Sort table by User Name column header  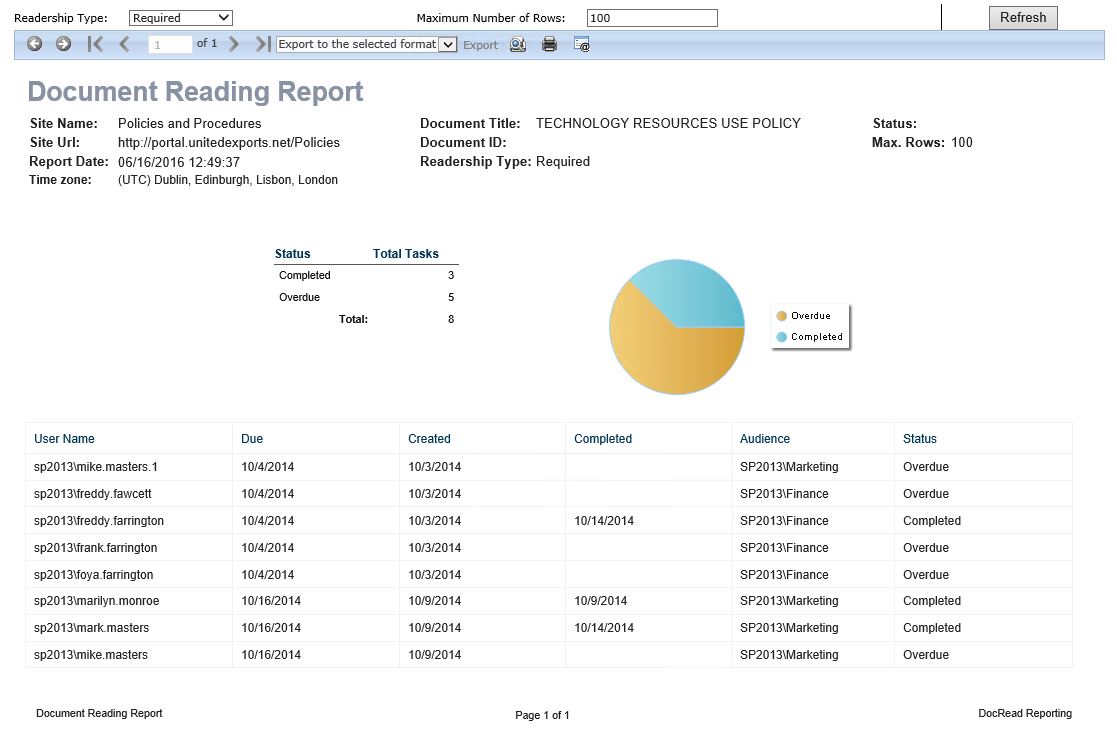point(64,439)
